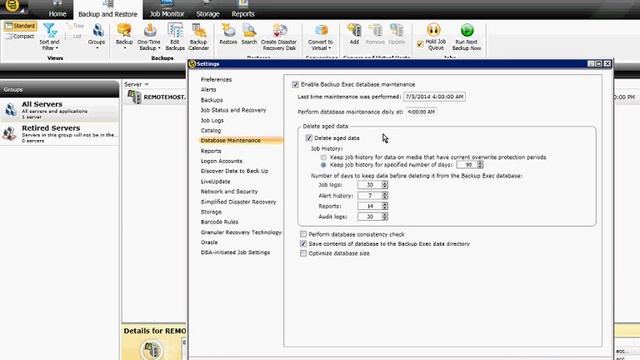Open Alerts settings page
The height and width of the screenshot is (360, 640).
point(209,89)
